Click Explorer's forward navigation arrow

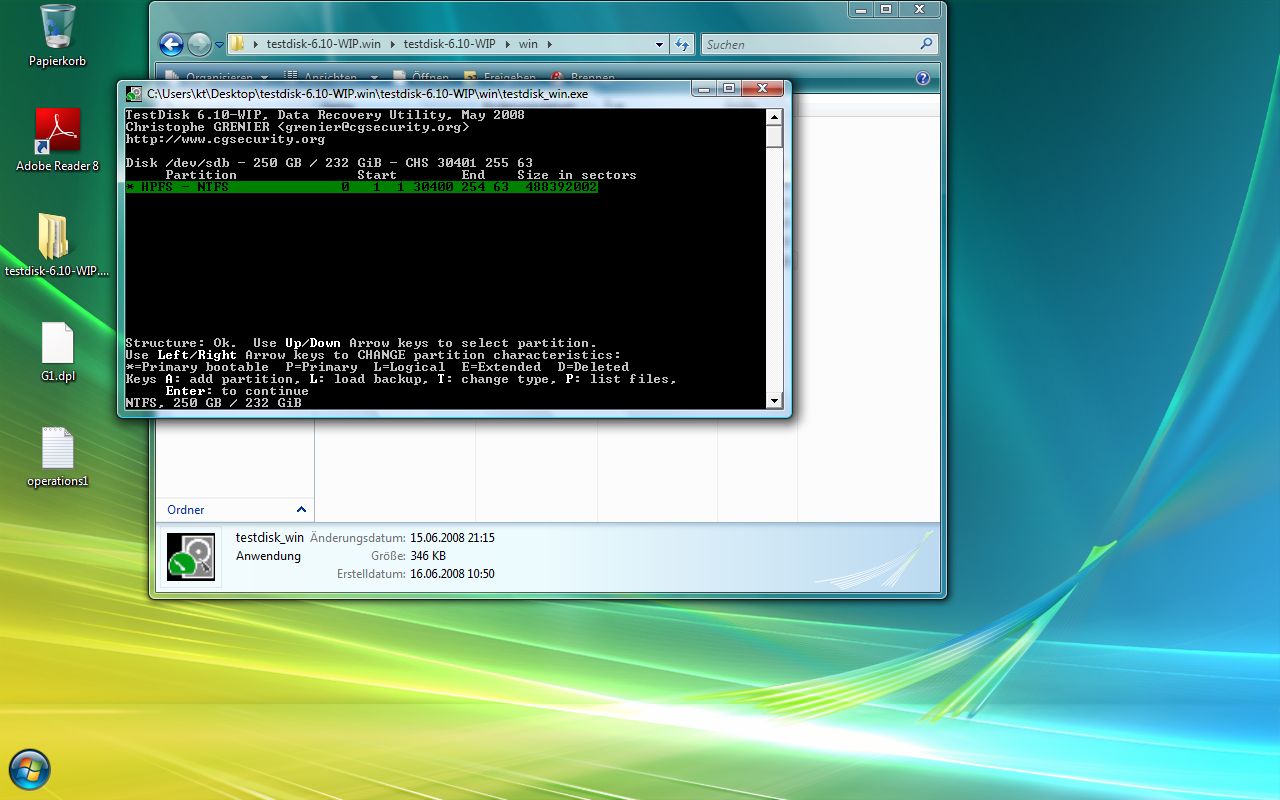[198, 44]
